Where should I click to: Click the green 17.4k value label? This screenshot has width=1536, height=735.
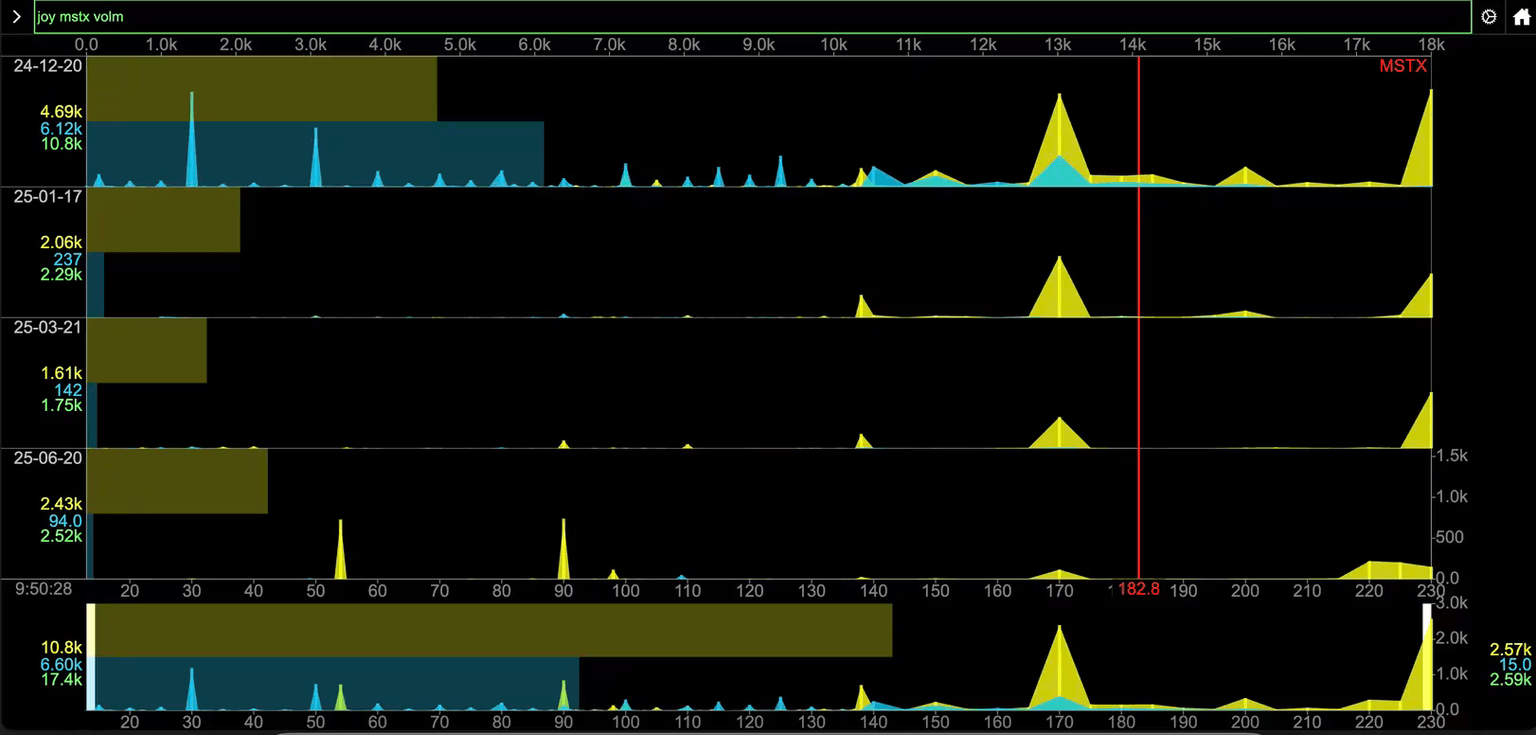click(x=64, y=679)
